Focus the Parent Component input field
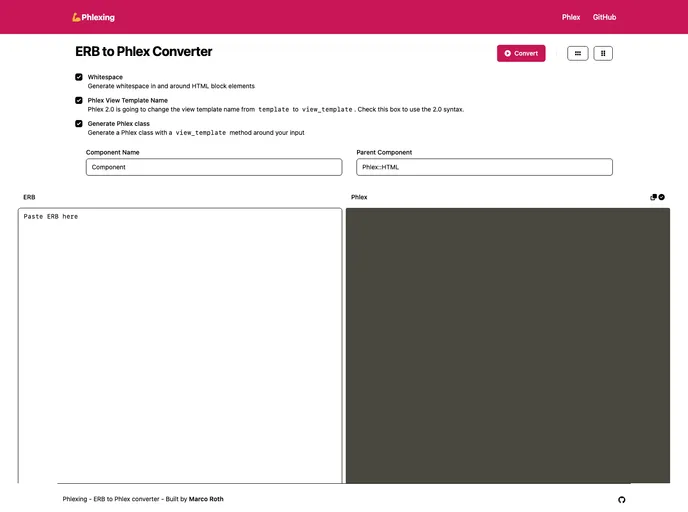Screen dimensions: 688x512 coord(484,167)
